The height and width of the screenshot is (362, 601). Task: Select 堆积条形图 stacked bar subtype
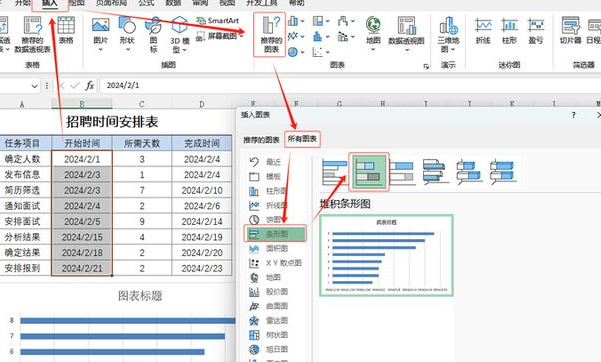[368, 172]
